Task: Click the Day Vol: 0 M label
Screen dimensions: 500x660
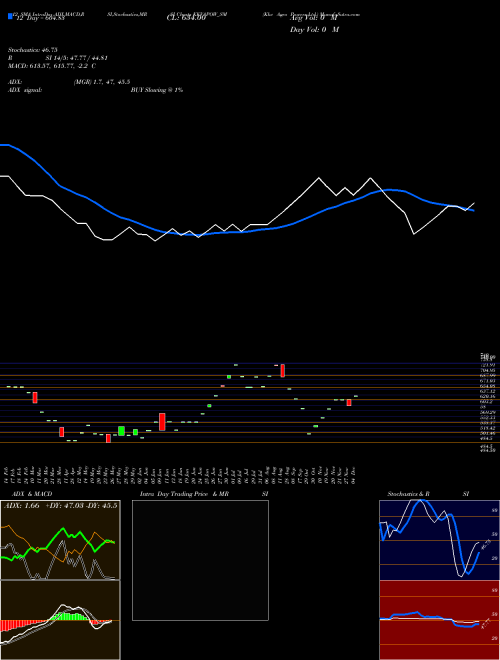Action: 314,30
